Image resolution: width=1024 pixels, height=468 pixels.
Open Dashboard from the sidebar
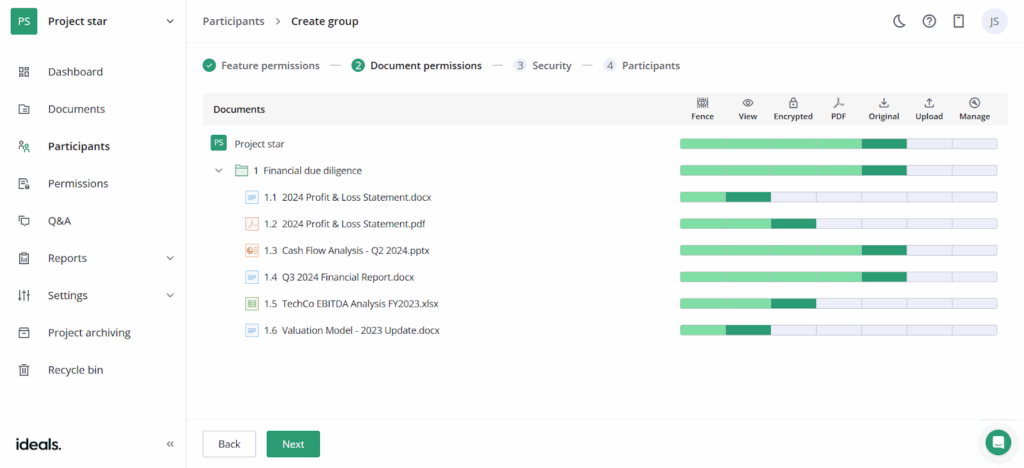[75, 72]
